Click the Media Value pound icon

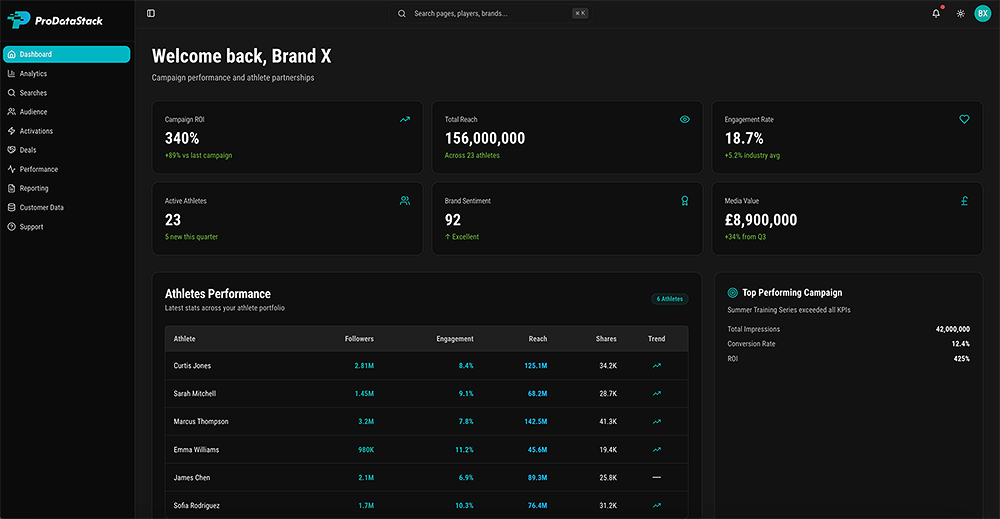click(x=964, y=201)
